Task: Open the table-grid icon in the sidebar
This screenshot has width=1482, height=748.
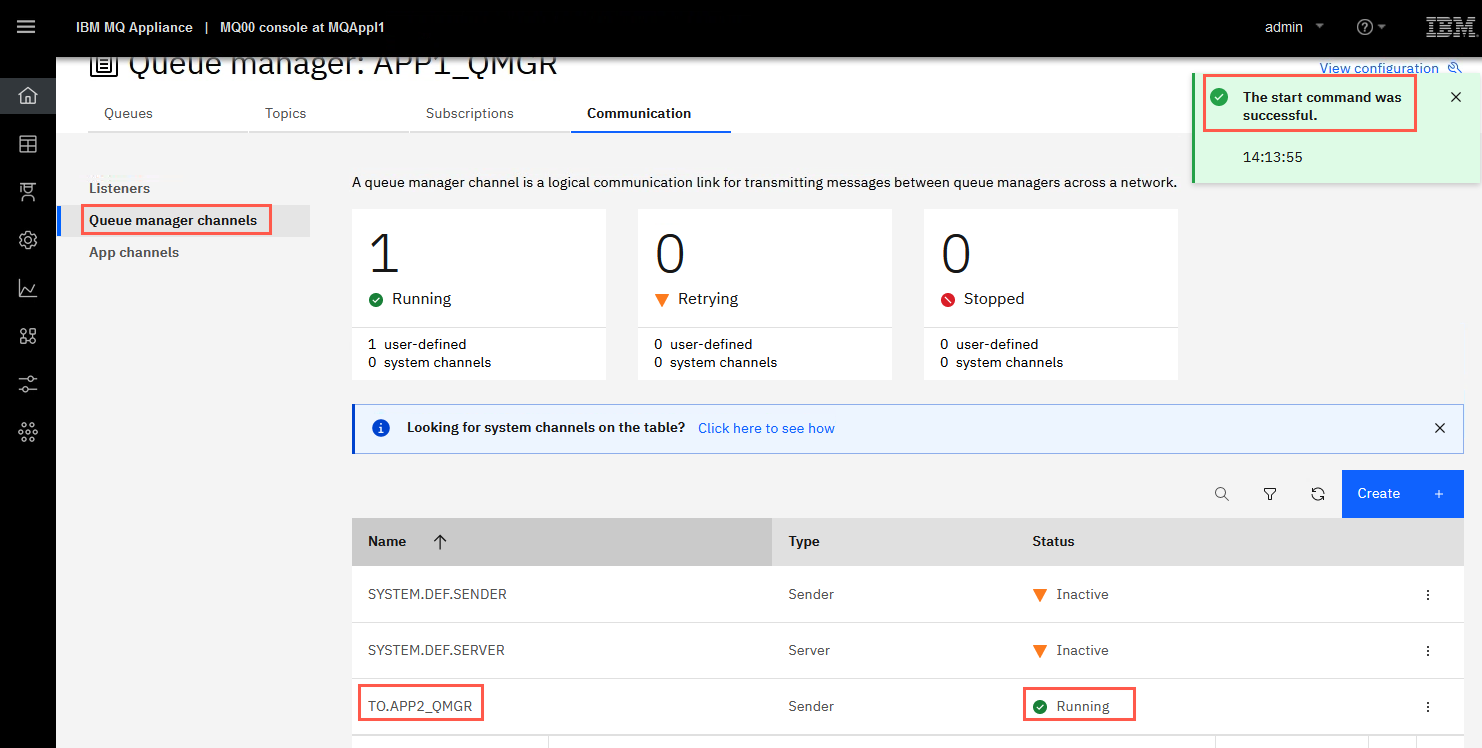Action: pyautogui.click(x=28, y=144)
